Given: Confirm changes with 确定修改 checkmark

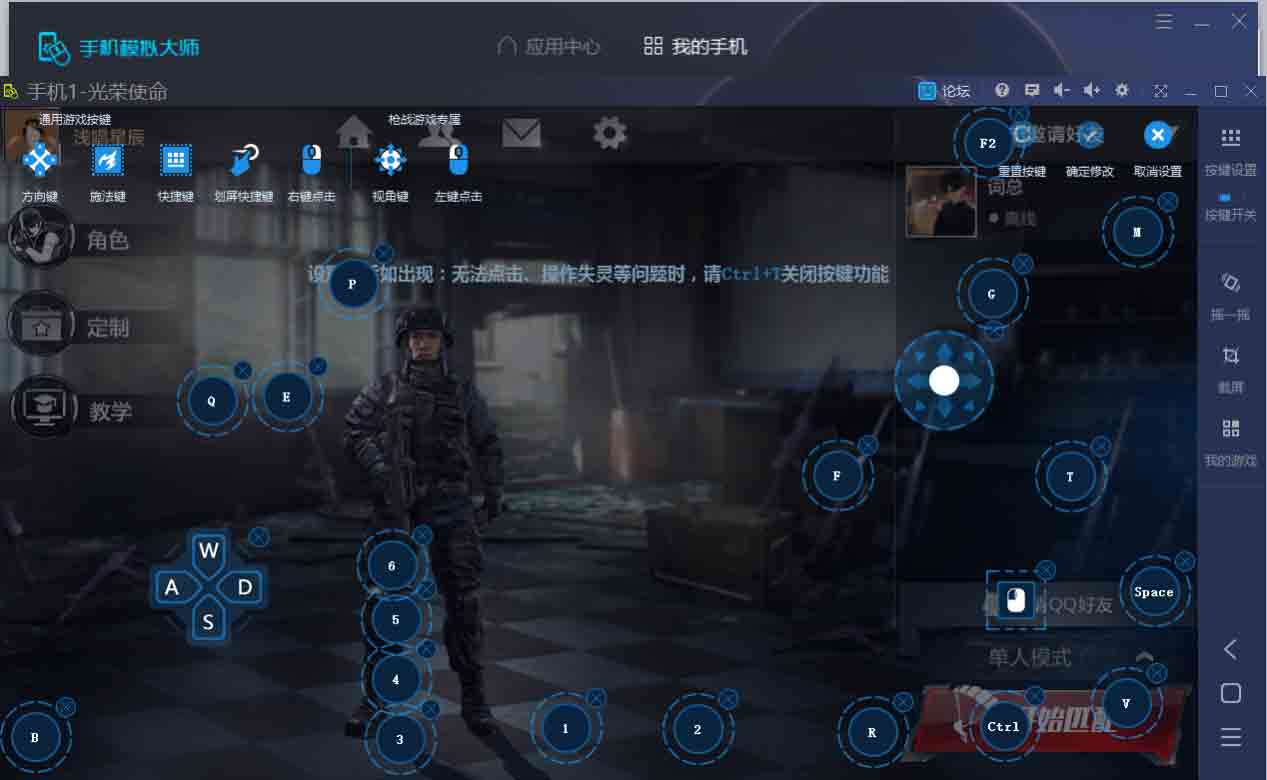Looking at the screenshot, I should (x=1090, y=135).
